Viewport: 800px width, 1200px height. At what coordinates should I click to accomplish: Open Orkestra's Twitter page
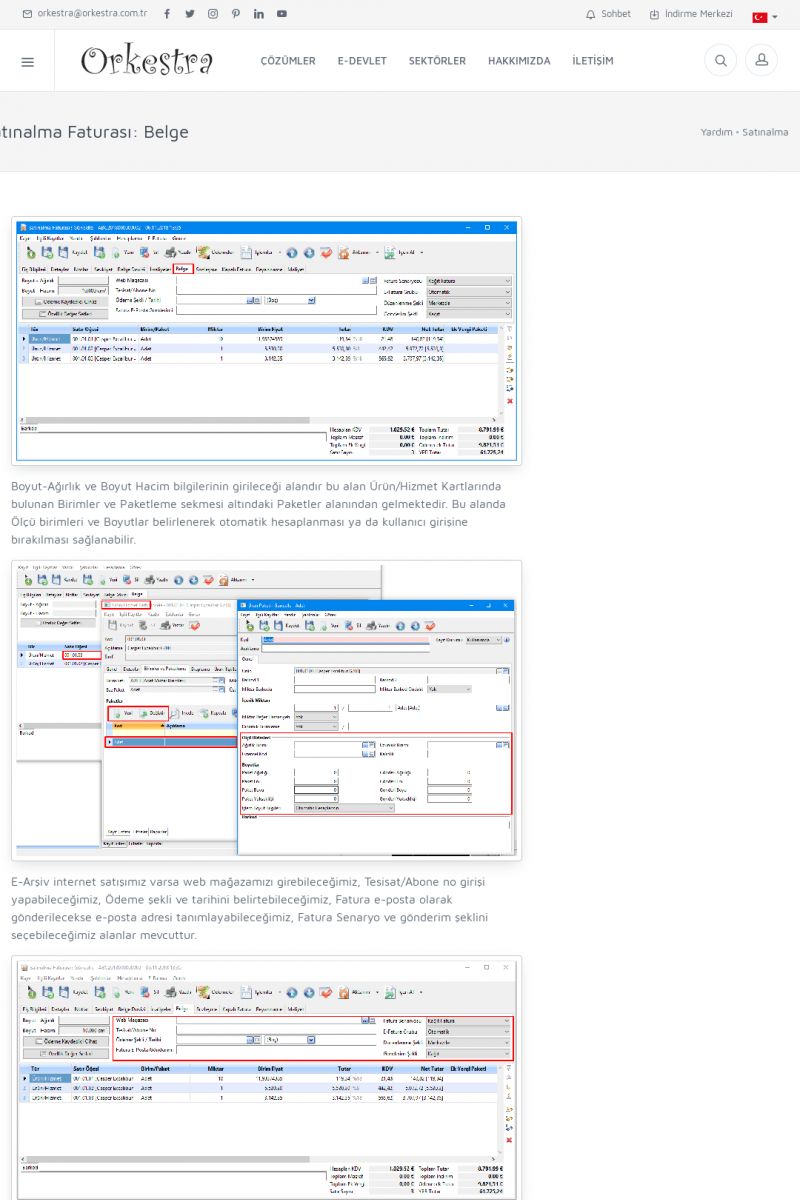(189, 14)
